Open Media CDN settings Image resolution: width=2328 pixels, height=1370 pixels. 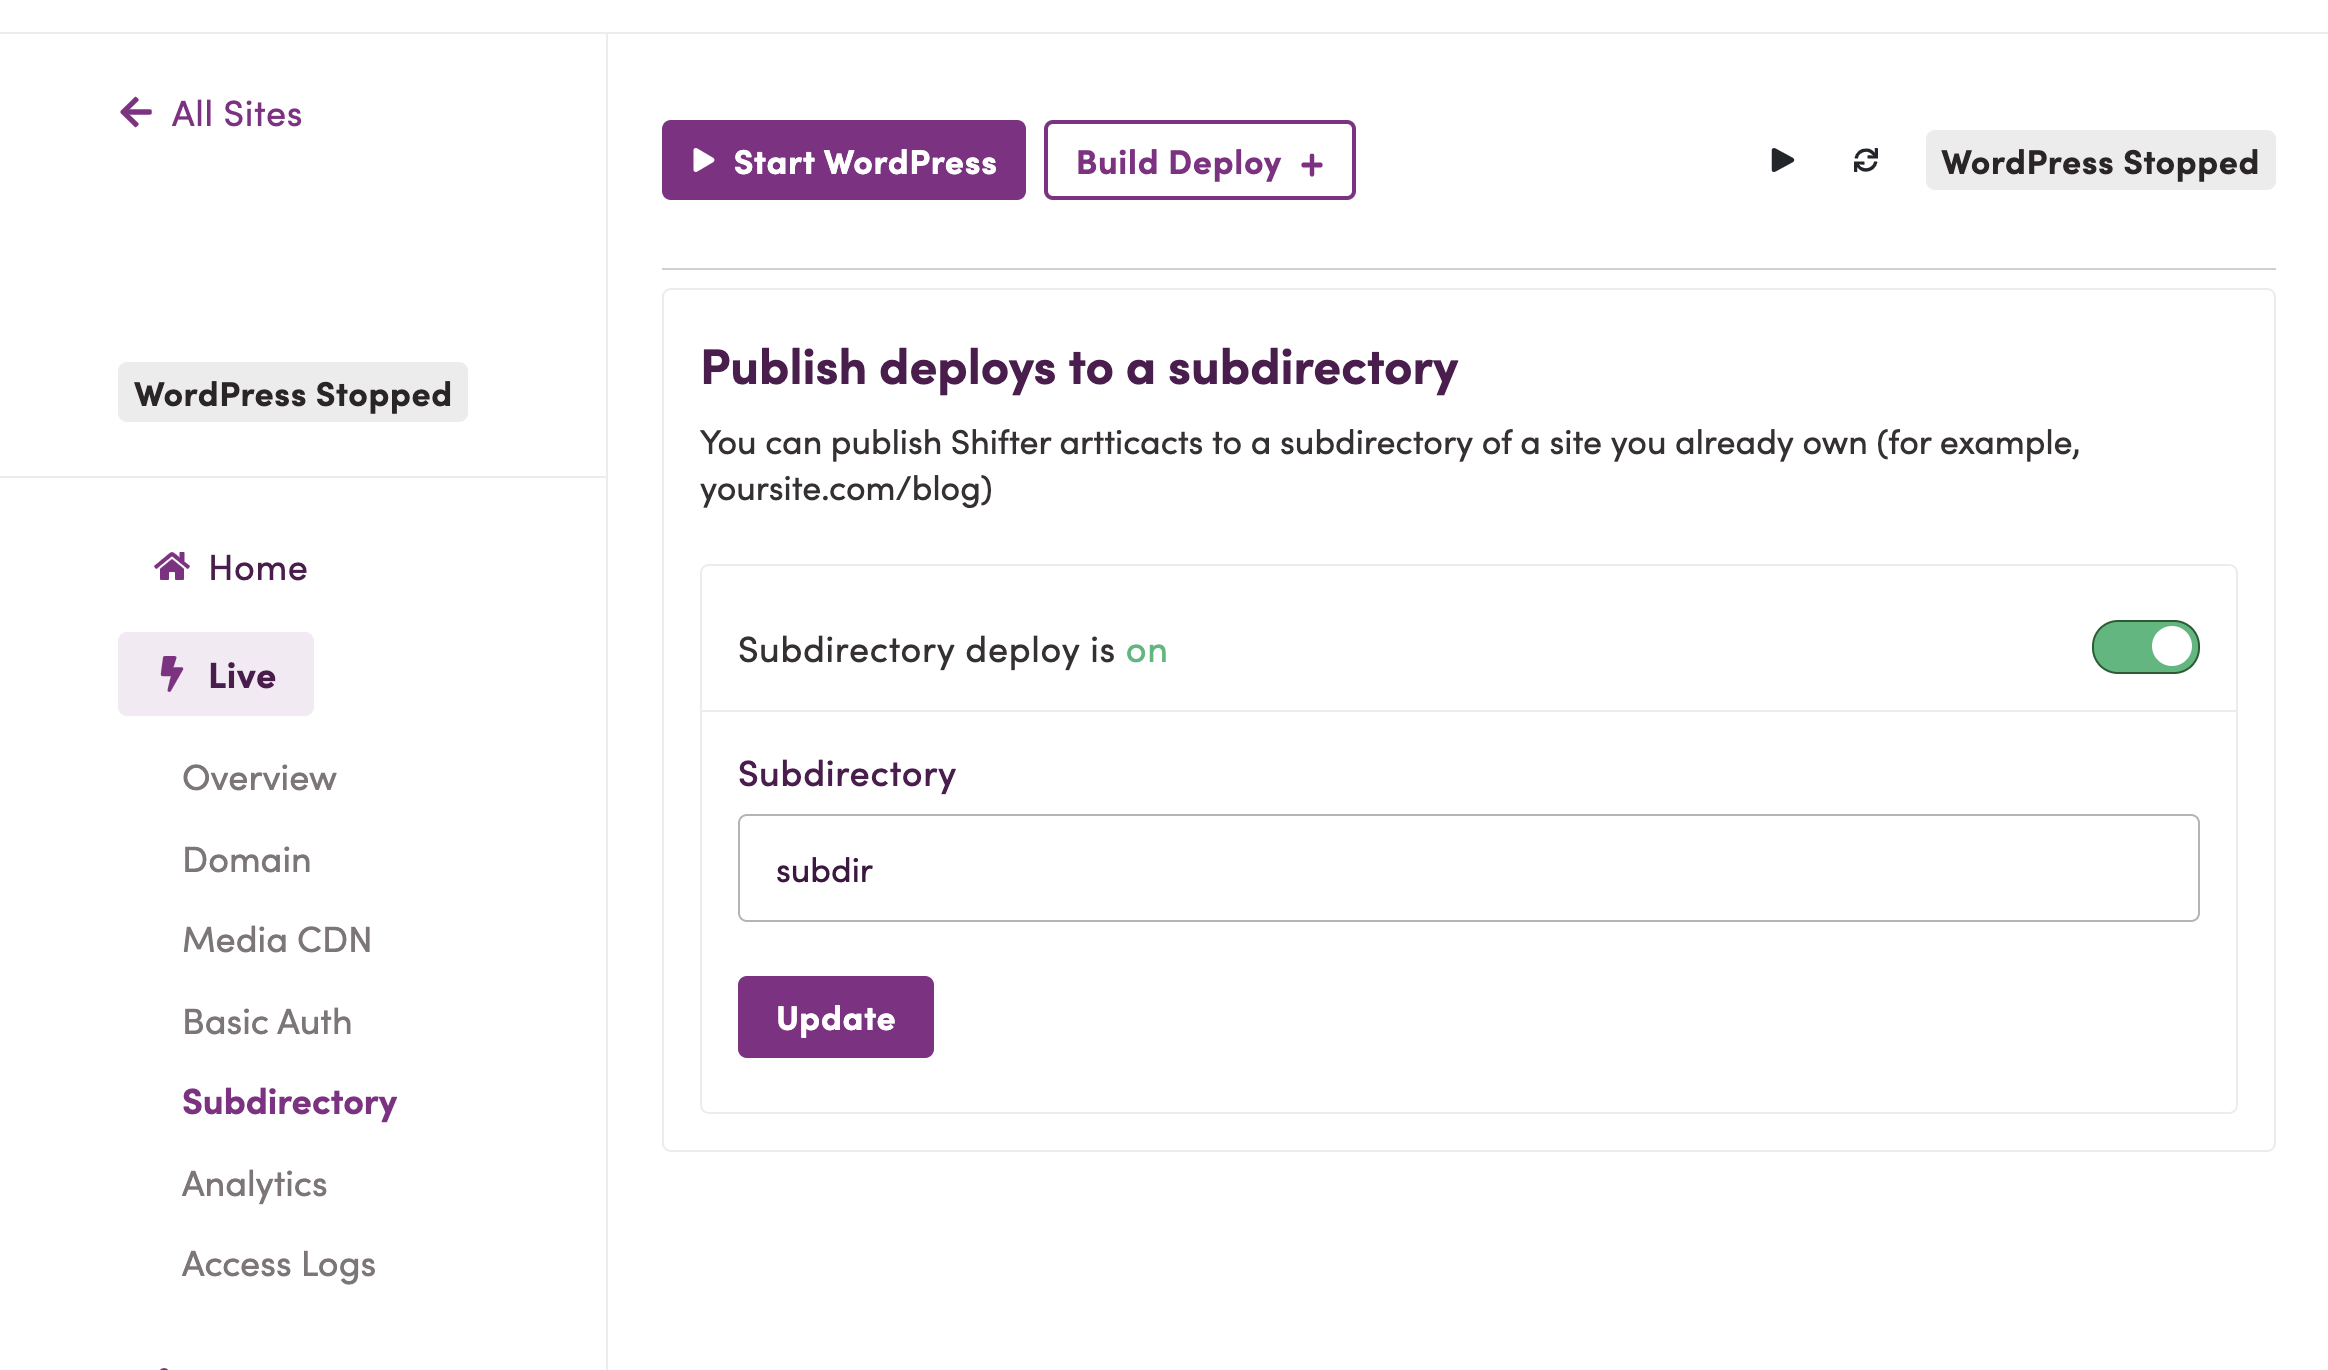(276, 940)
